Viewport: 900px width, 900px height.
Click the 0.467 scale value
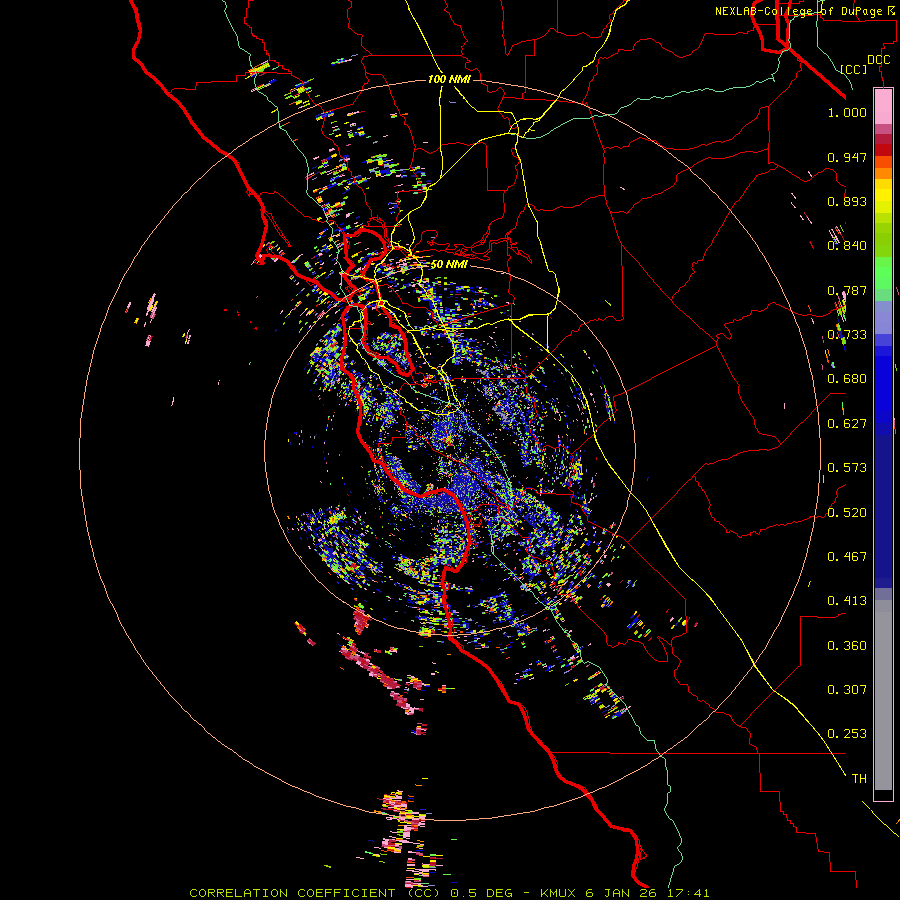(x=847, y=557)
